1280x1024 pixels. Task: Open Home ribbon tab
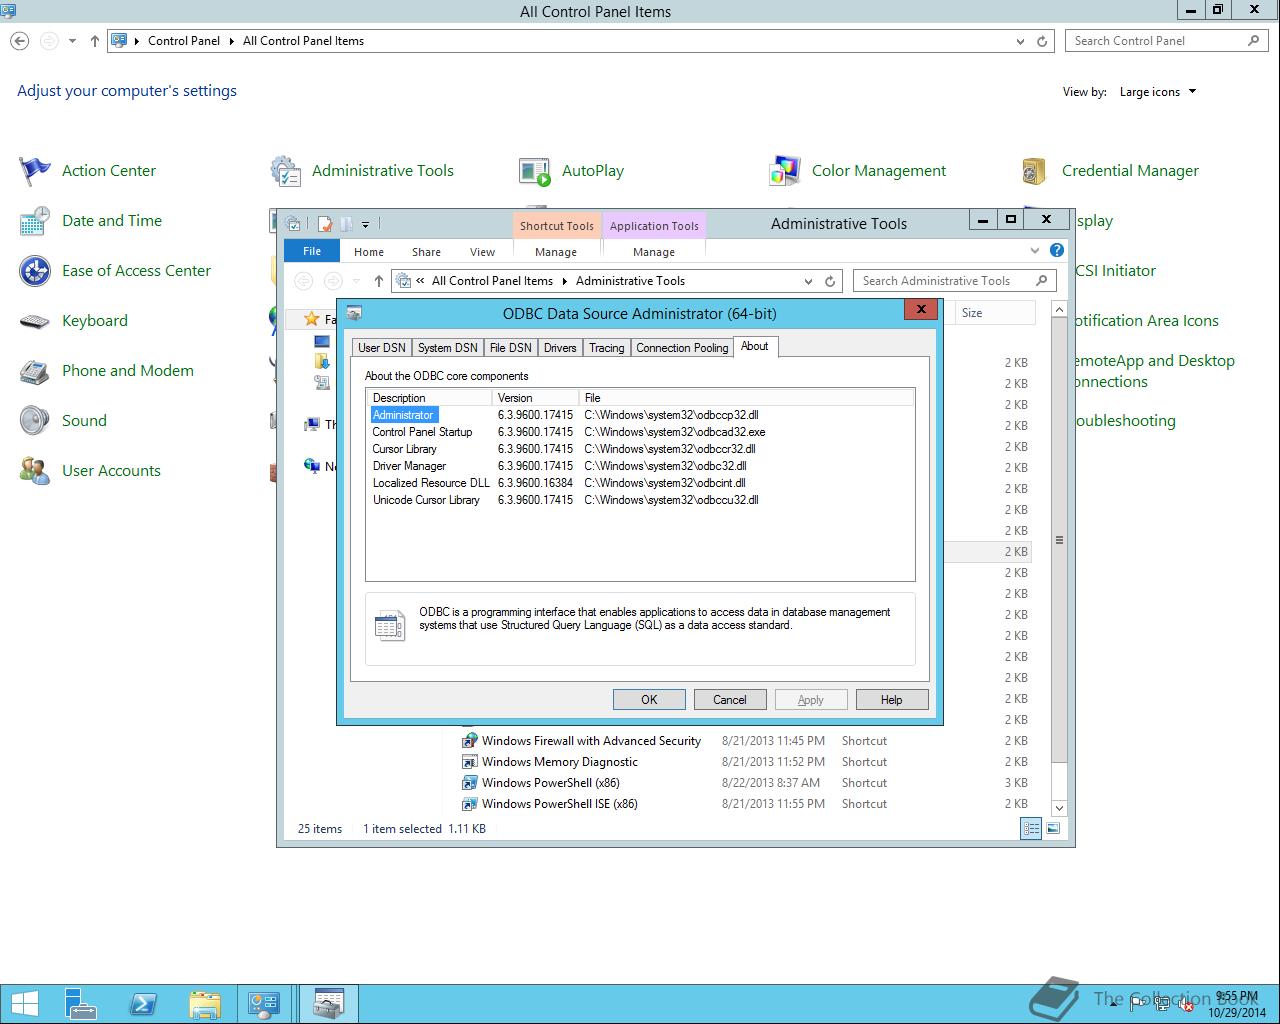369,252
